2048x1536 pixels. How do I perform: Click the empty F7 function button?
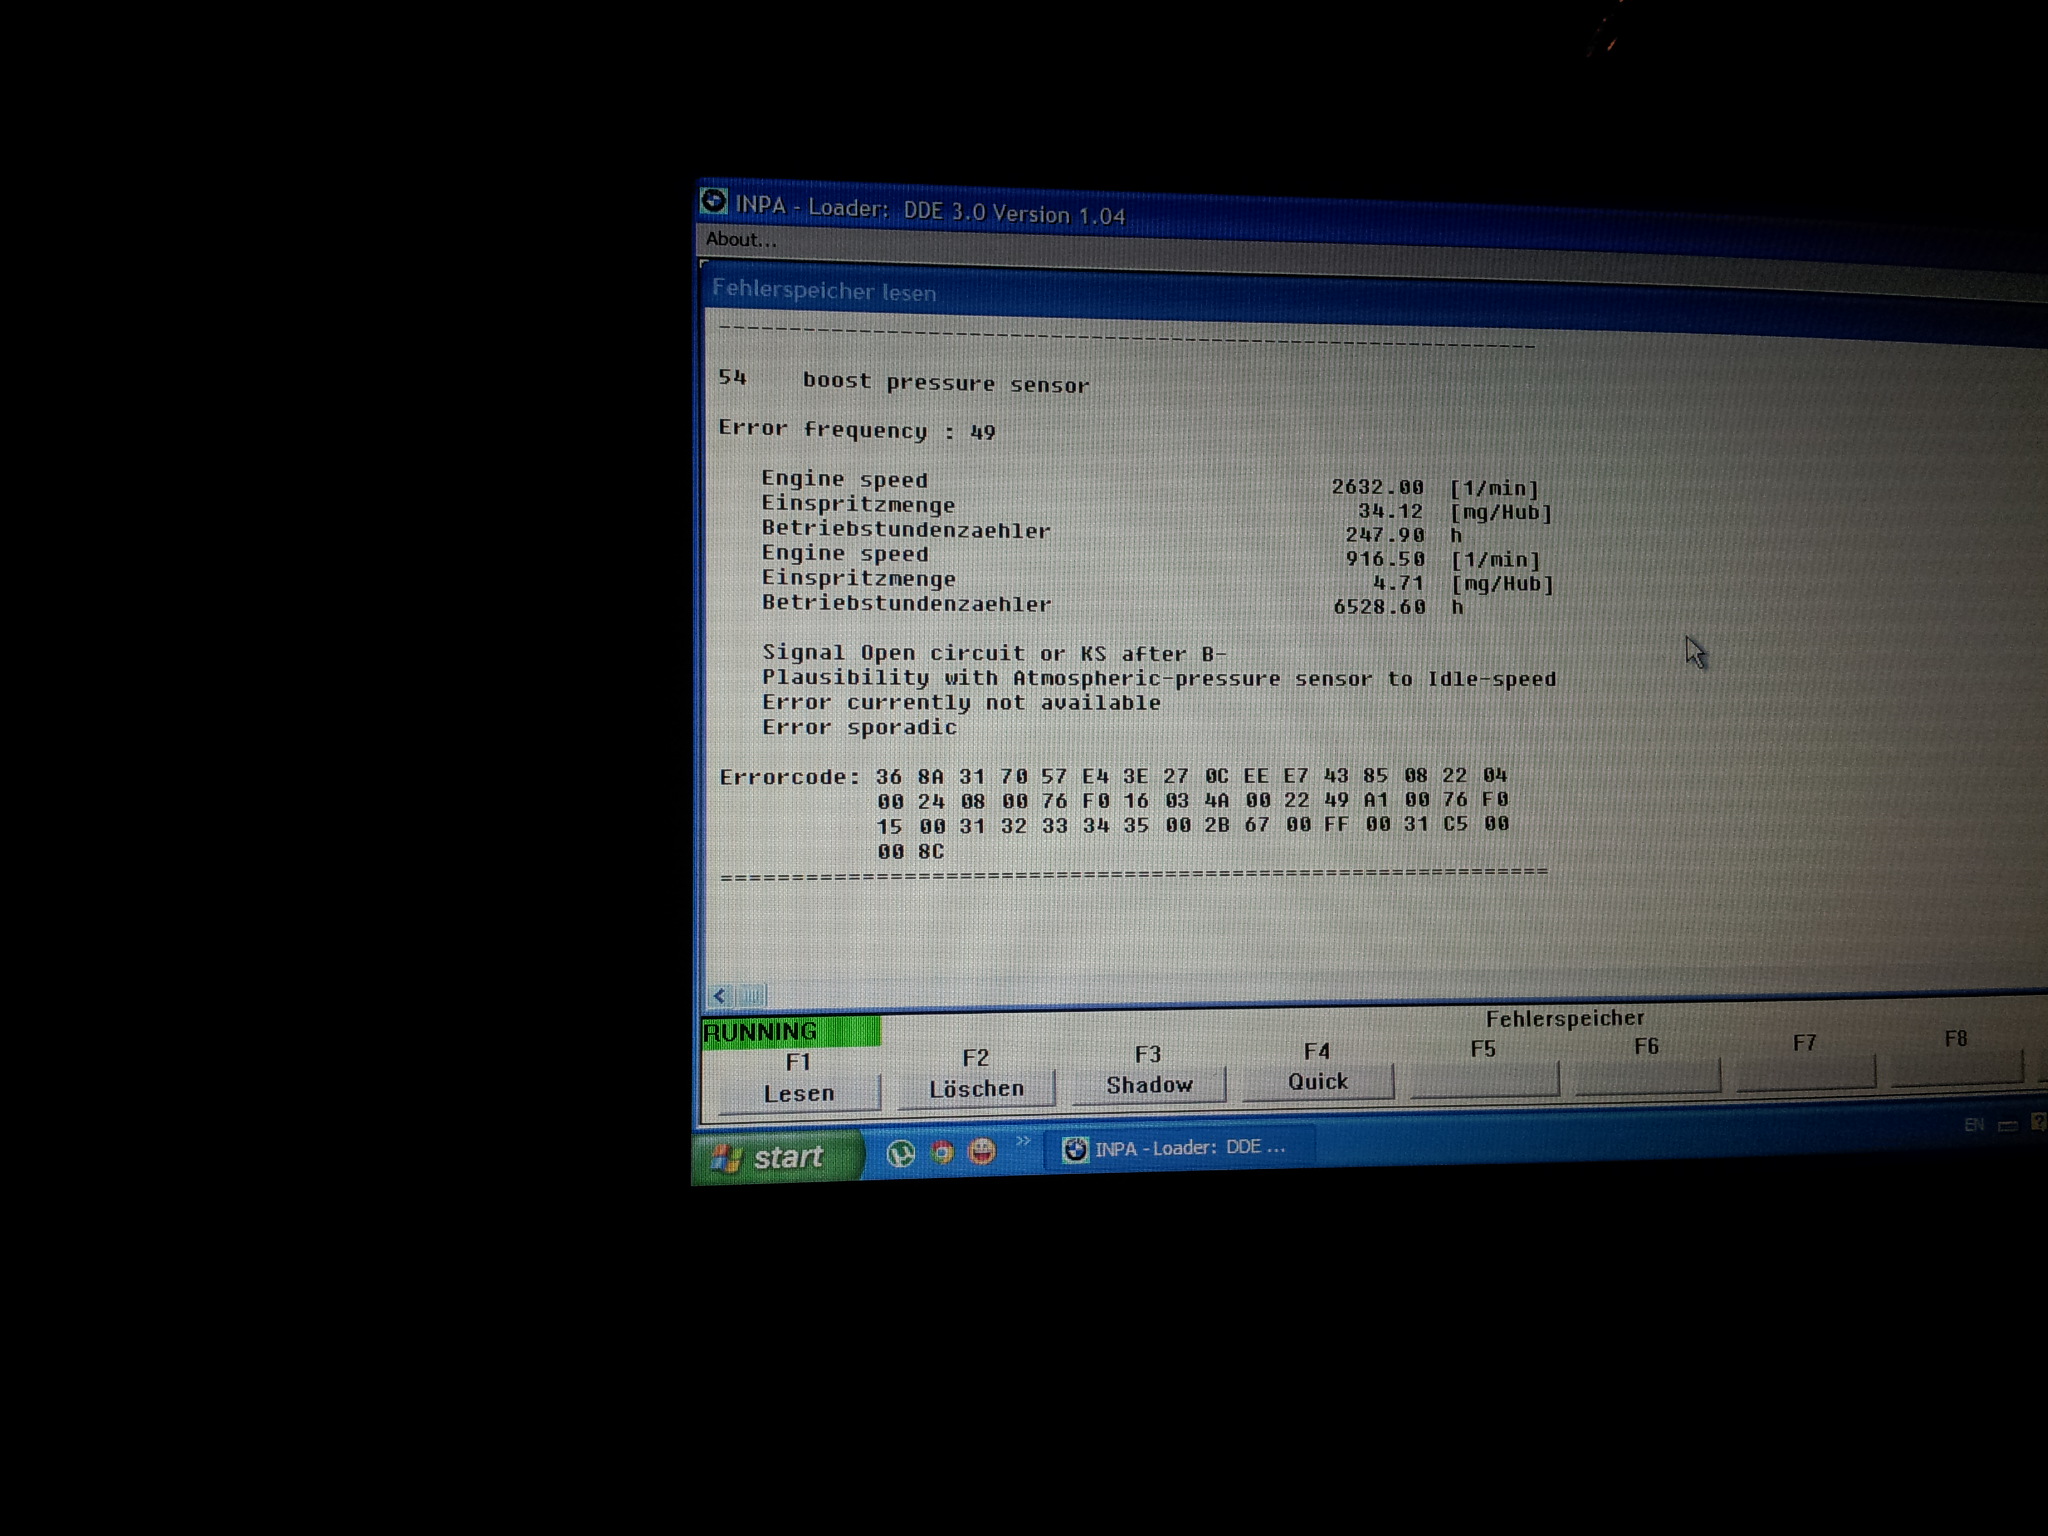tap(1805, 1074)
